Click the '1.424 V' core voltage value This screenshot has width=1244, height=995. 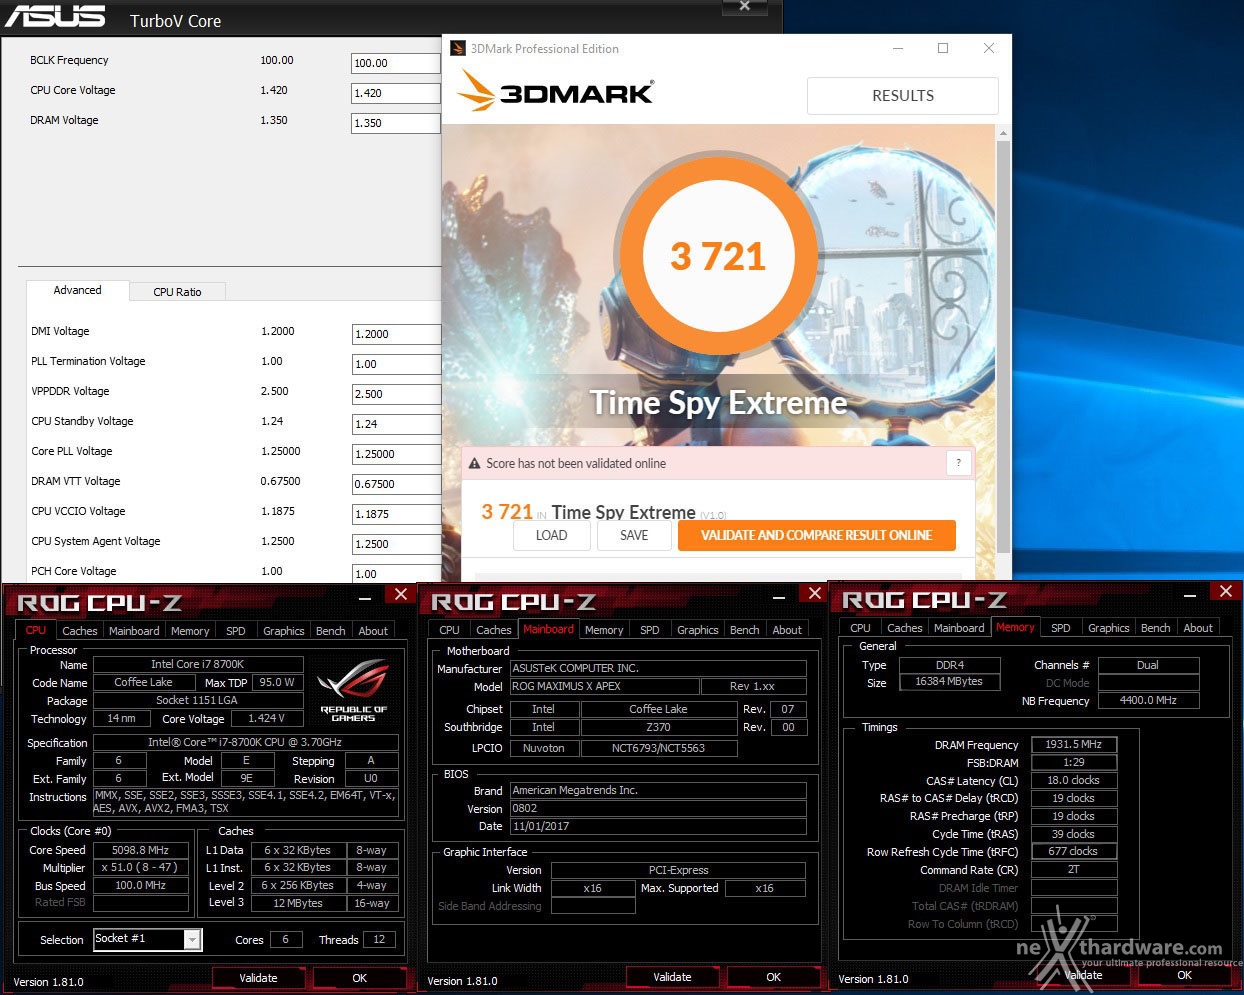[x=266, y=718]
